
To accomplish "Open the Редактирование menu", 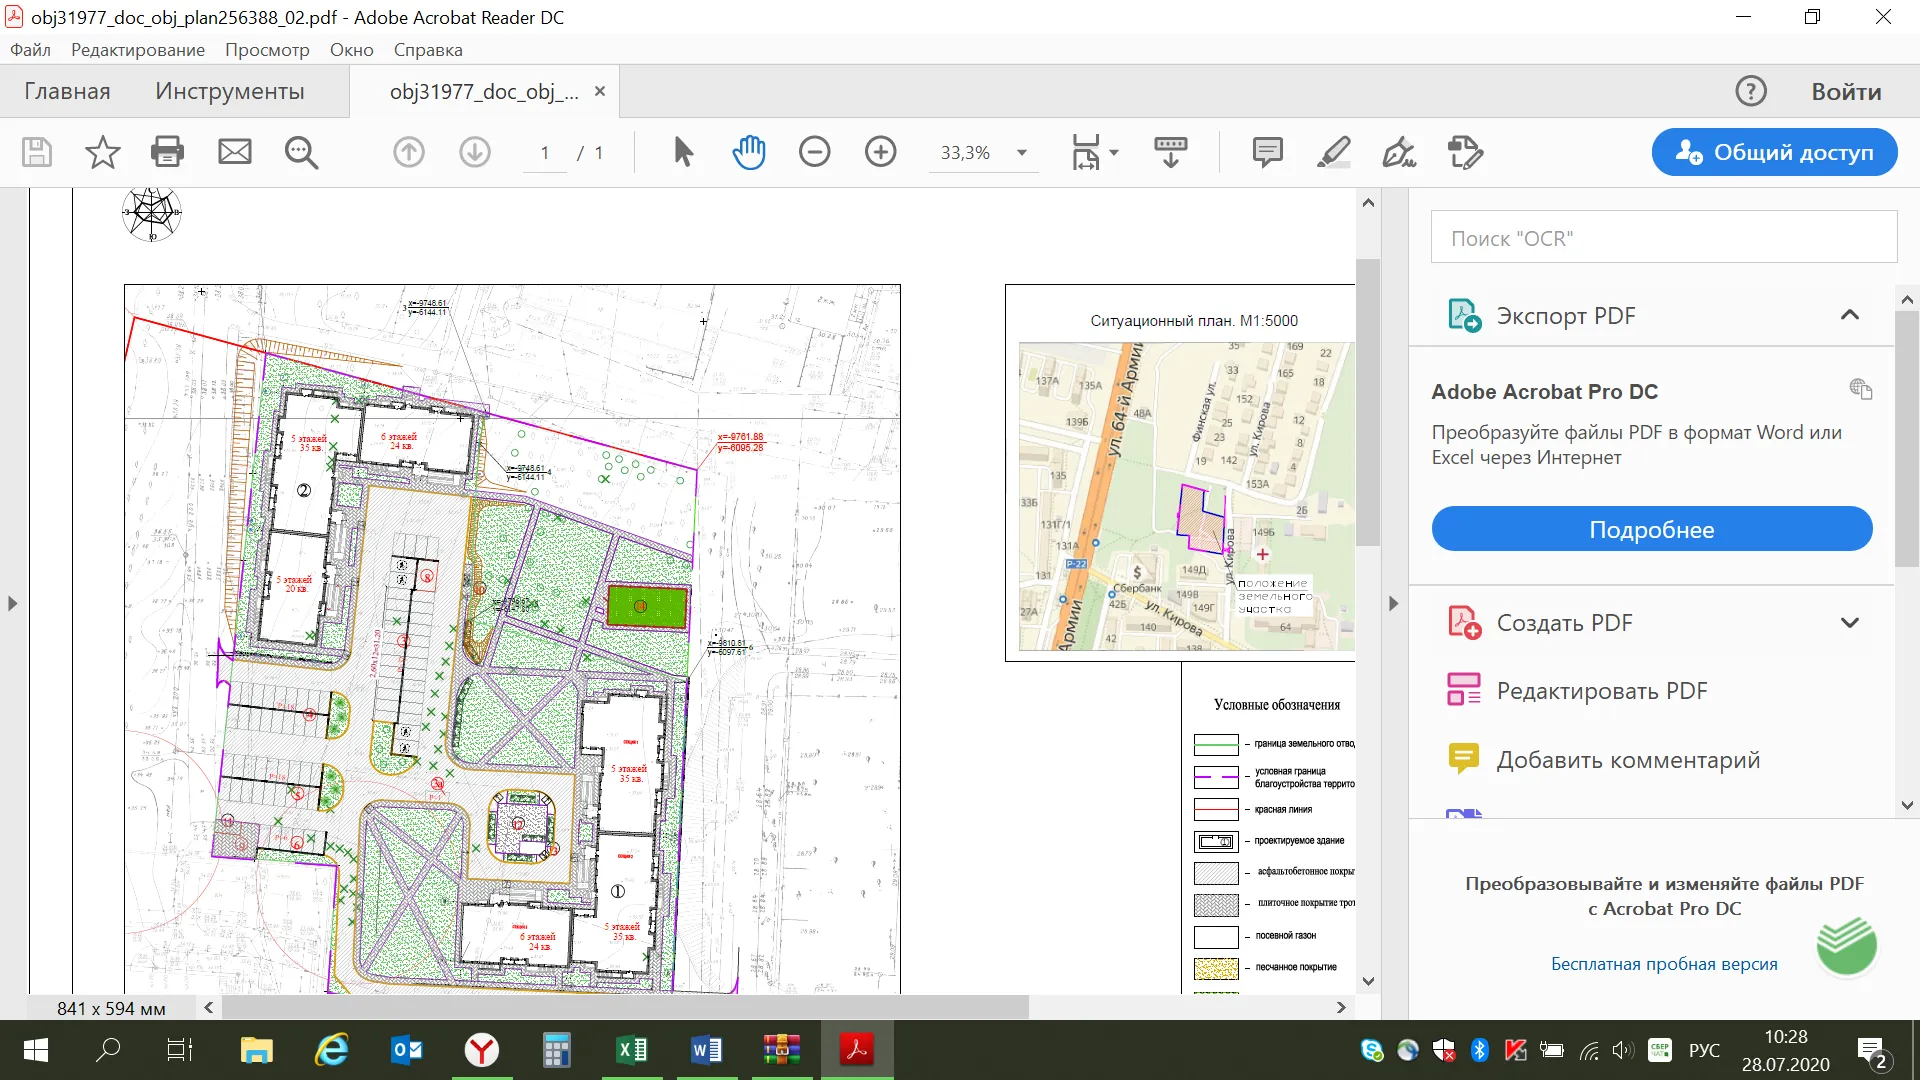I will pos(137,50).
